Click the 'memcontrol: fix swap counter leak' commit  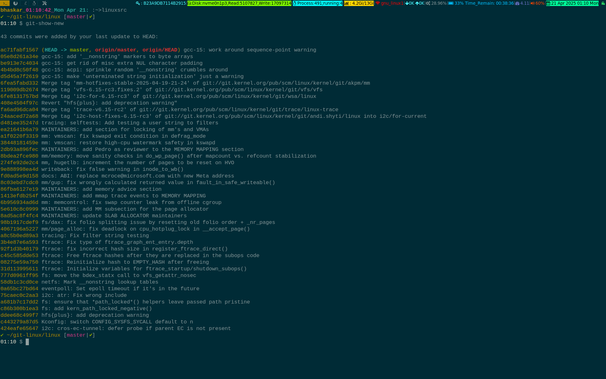111,202
